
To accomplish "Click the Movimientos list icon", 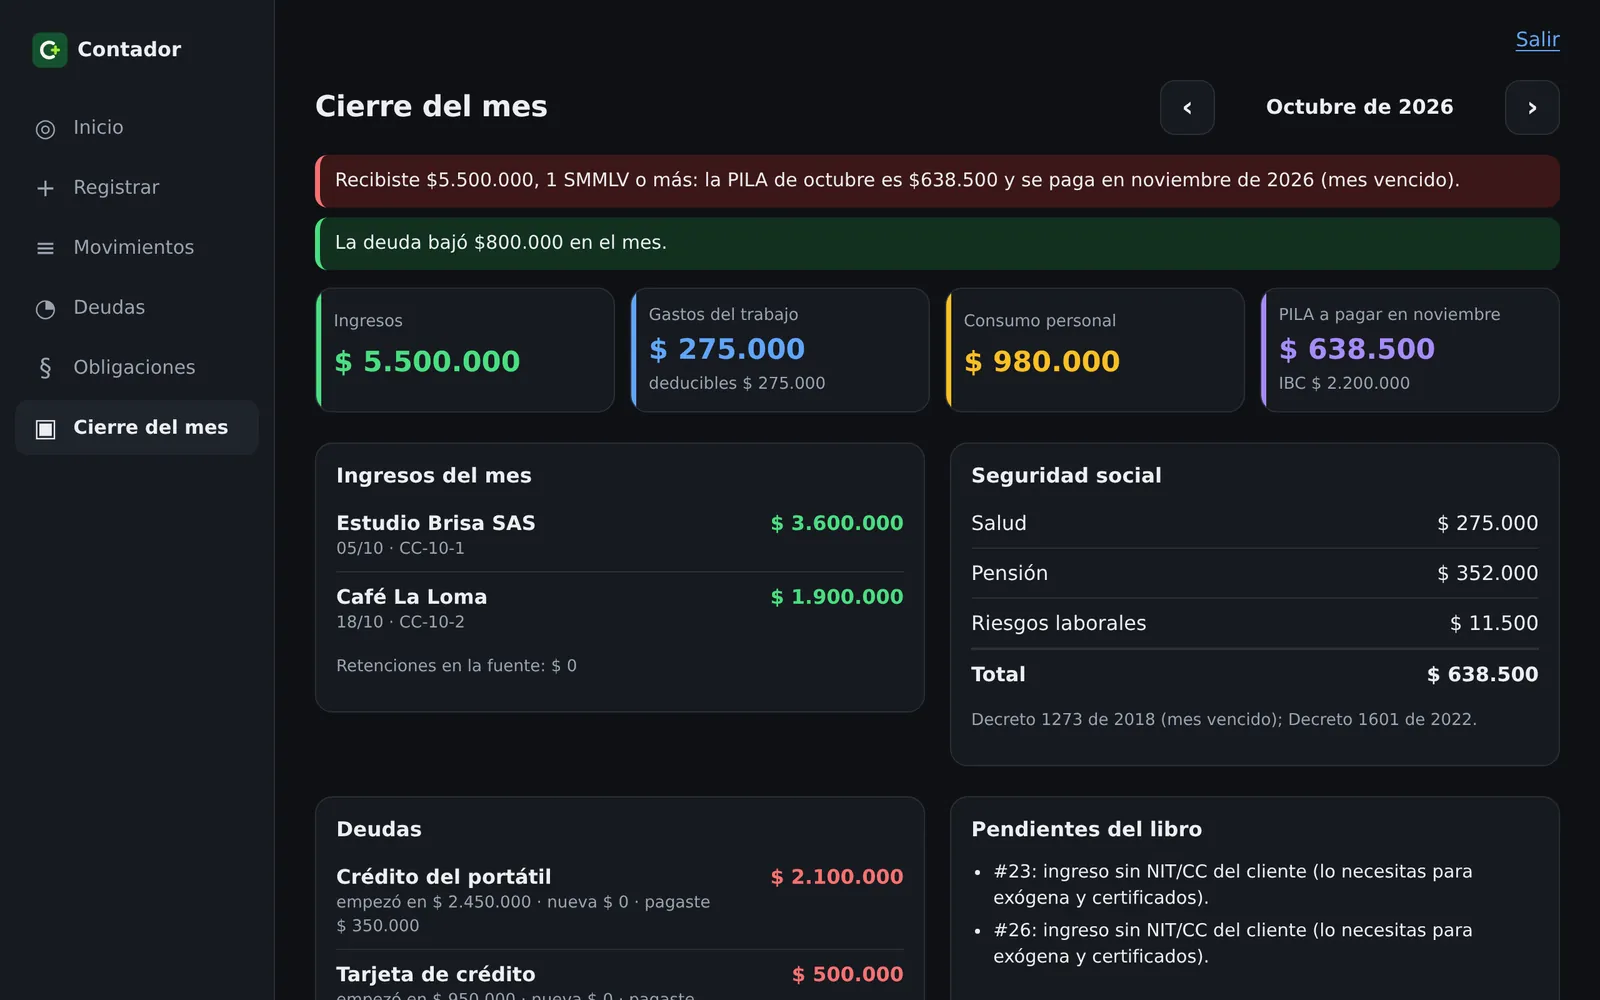I will [45, 248].
